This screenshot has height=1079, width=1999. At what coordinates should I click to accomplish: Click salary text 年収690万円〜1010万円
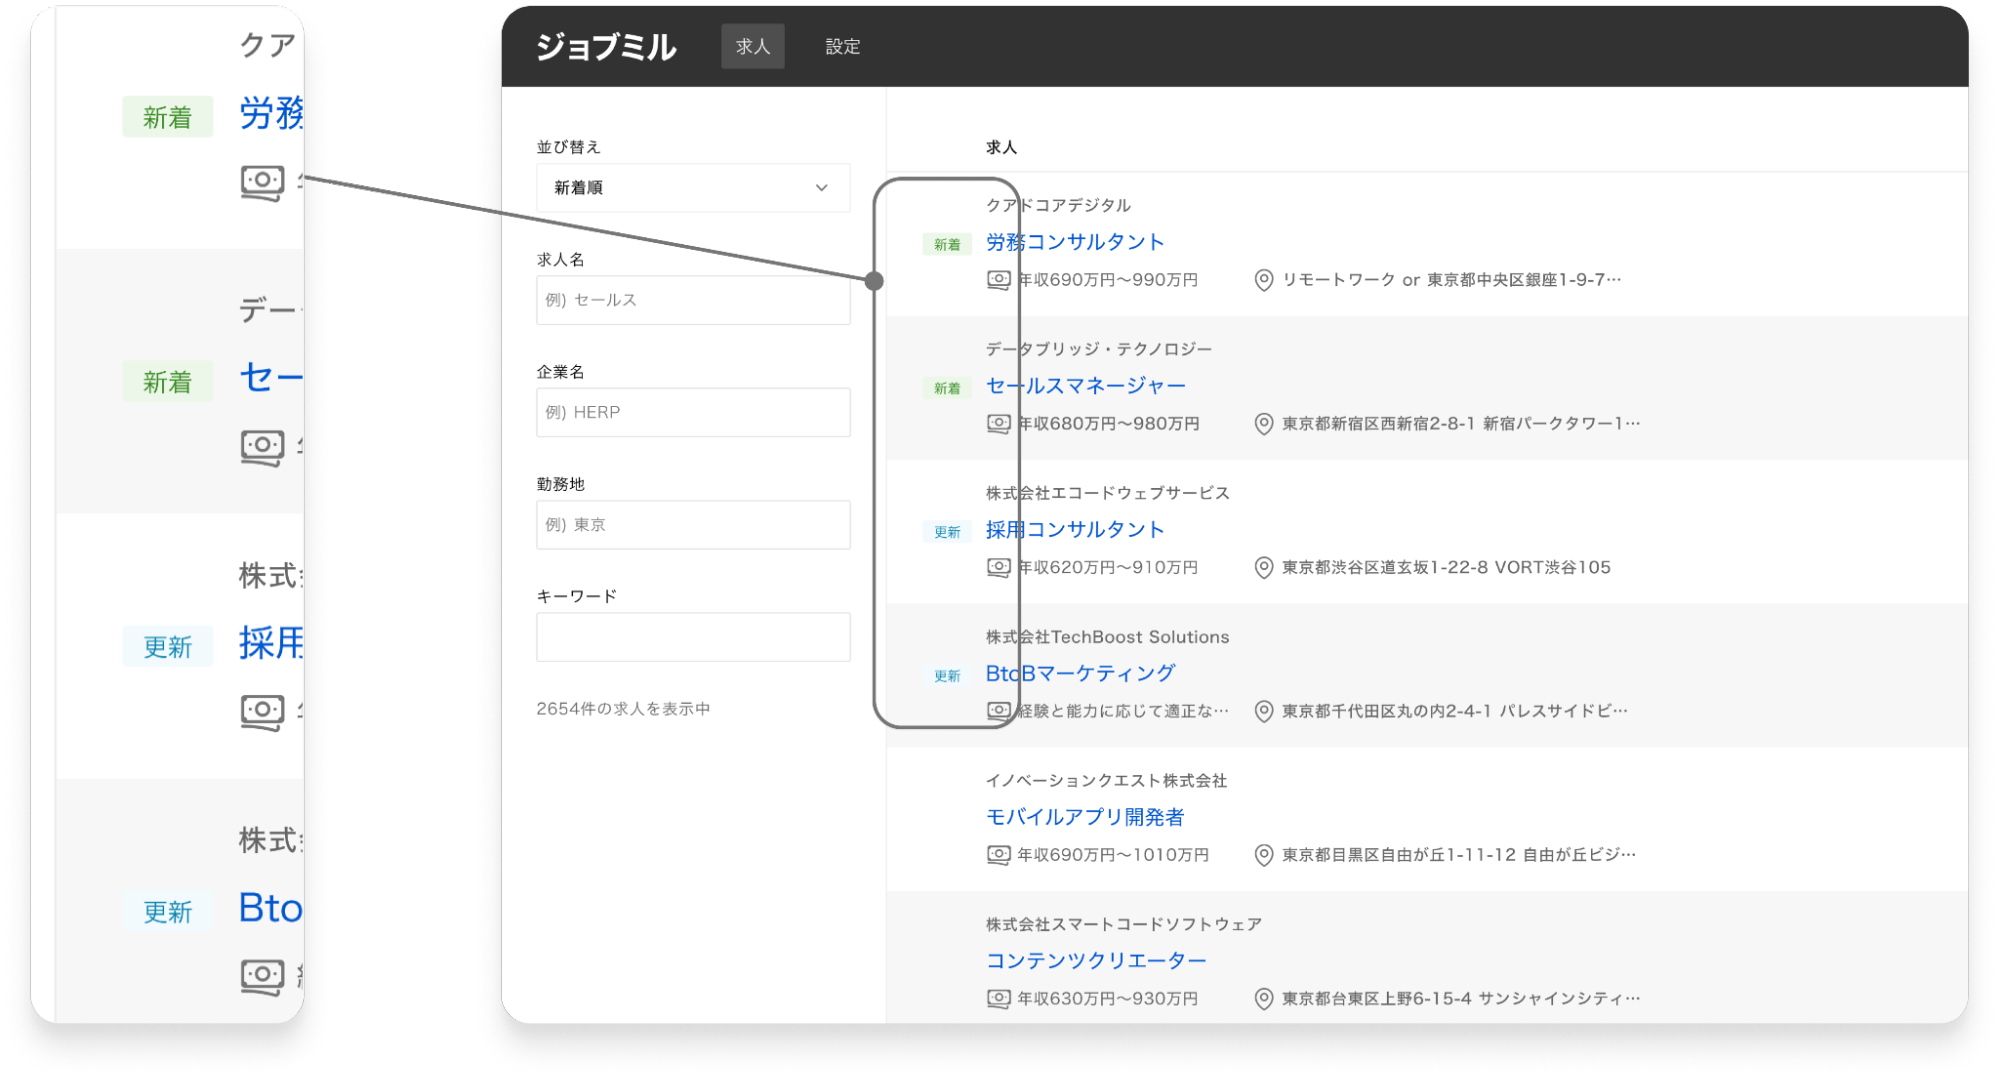click(x=1113, y=855)
